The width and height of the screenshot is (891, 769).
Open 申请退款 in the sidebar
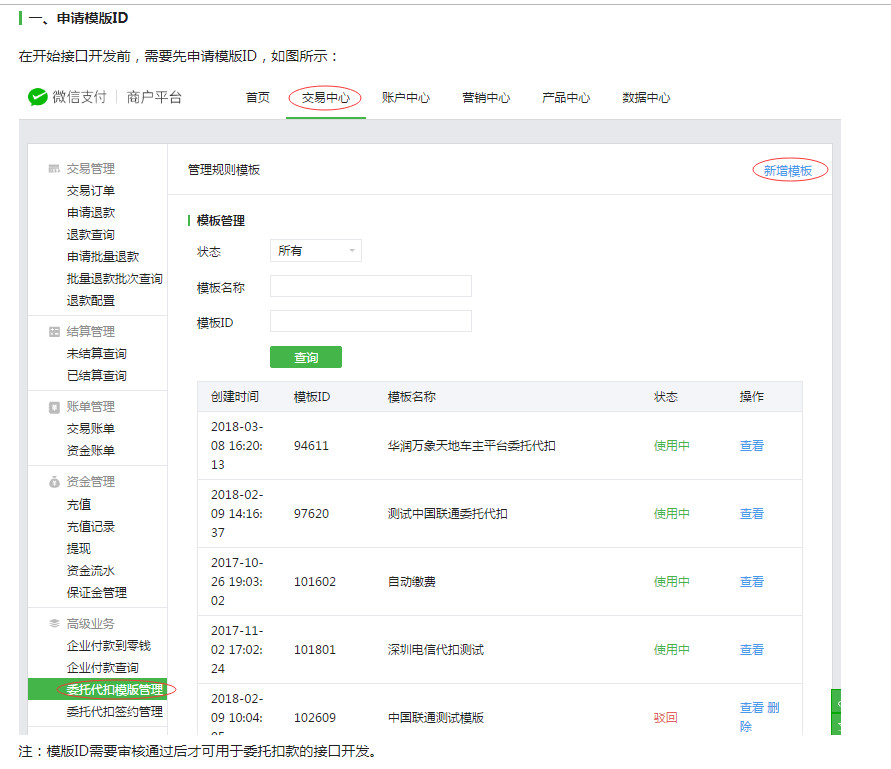(91, 213)
